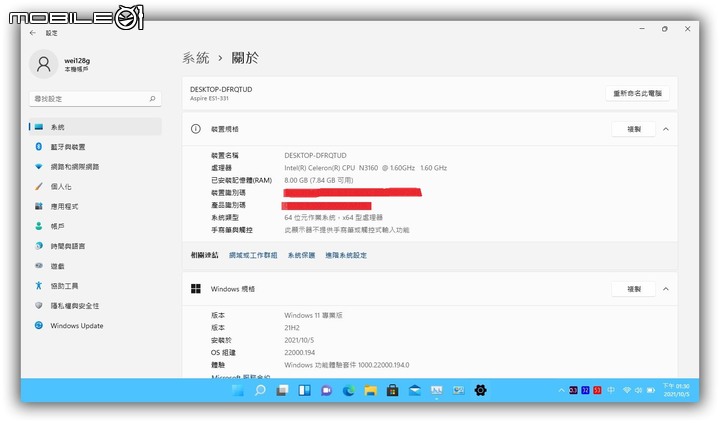
Task: Open the Wi-Fi network tray icon
Action: pyautogui.click(x=627, y=390)
